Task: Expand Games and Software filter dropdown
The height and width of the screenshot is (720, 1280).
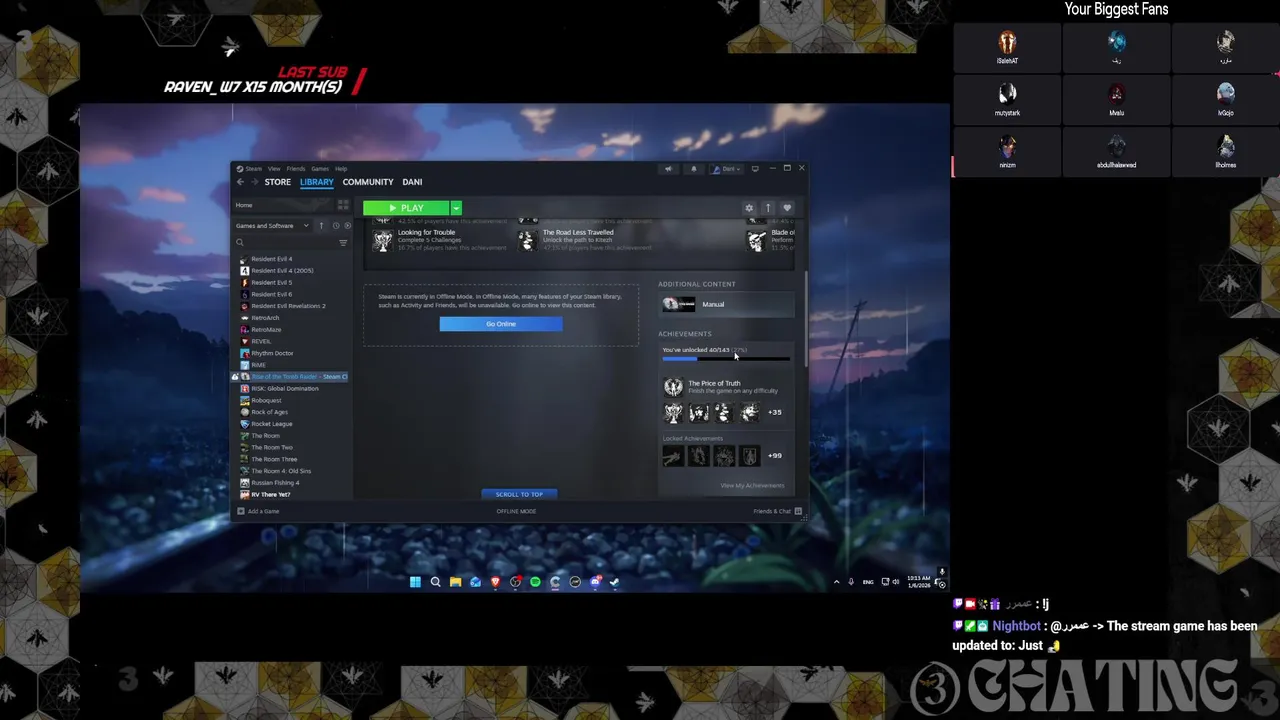Action: click(272, 226)
